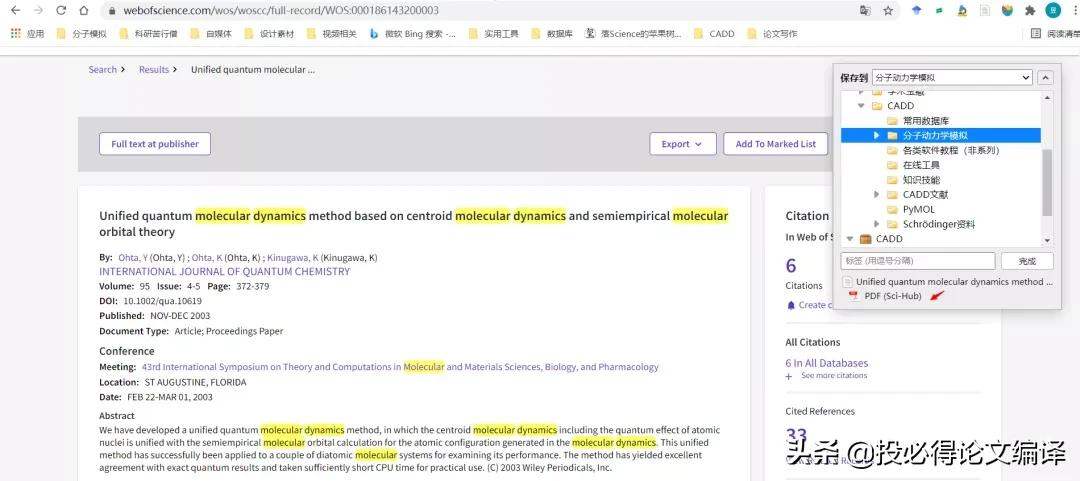Expand the 分子动力学模拟 collection triangle
Viewport: 1080px width, 481px height.
coord(877,136)
